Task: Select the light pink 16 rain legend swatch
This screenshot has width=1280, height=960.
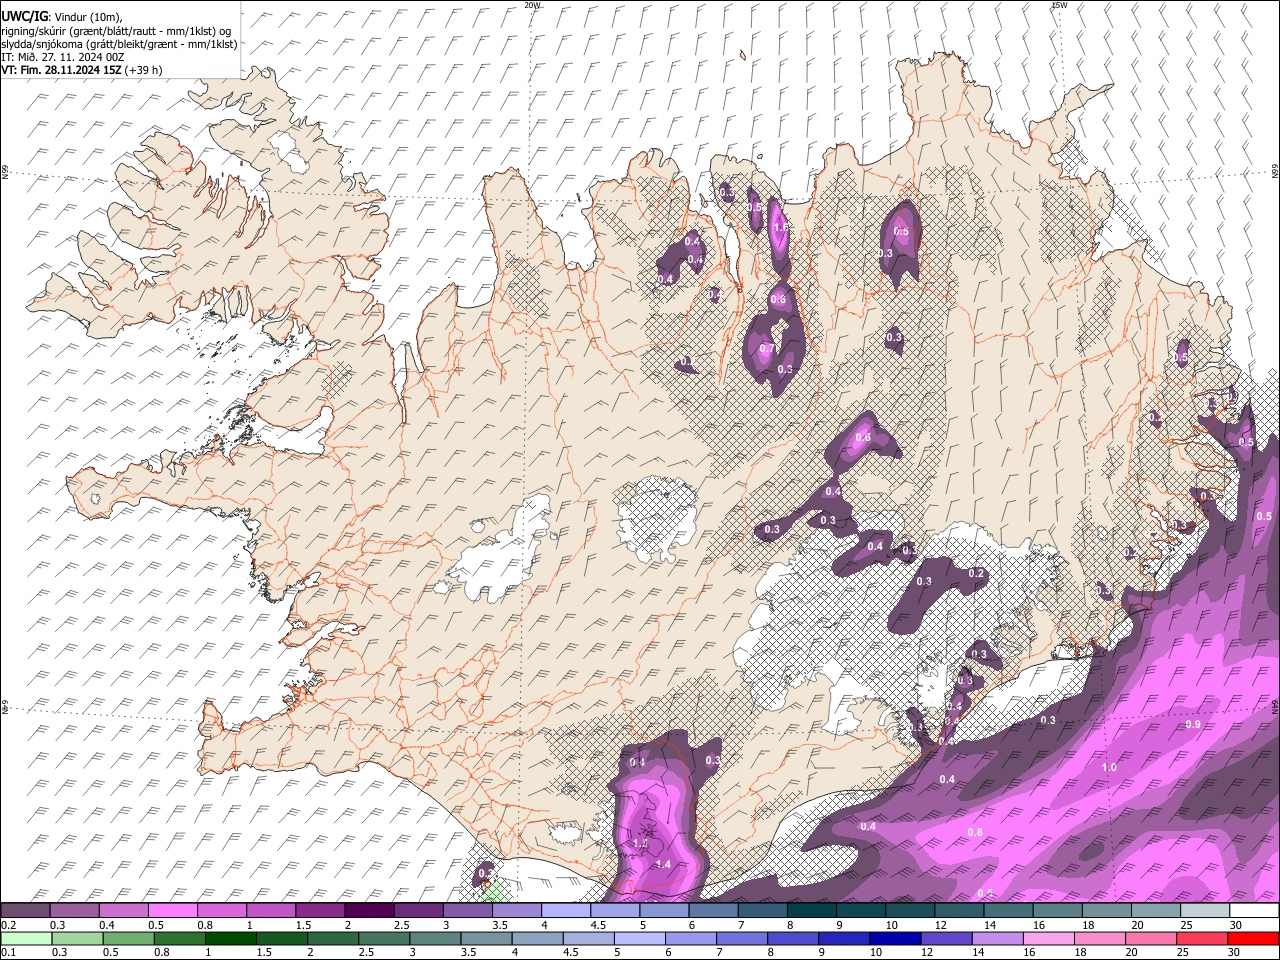Action: [x=1047, y=938]
